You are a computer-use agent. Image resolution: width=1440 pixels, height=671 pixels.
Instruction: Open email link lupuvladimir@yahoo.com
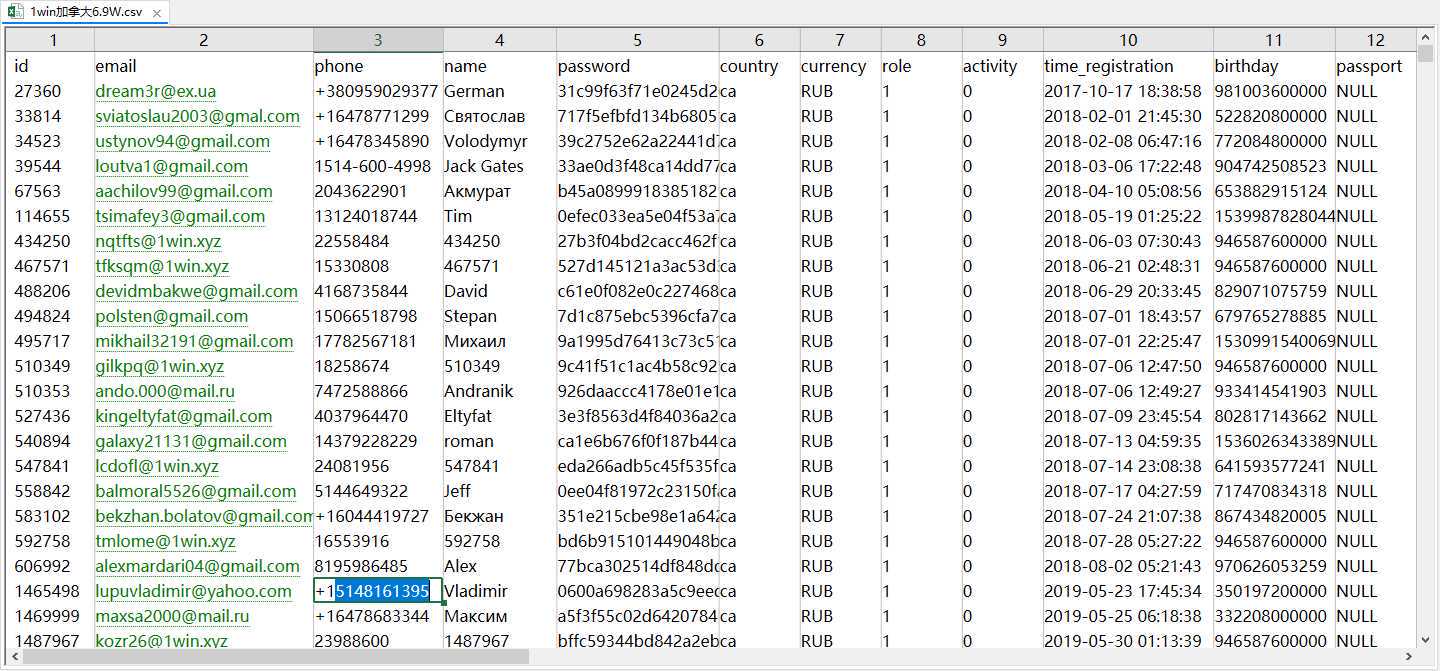[x=193, y=591]
